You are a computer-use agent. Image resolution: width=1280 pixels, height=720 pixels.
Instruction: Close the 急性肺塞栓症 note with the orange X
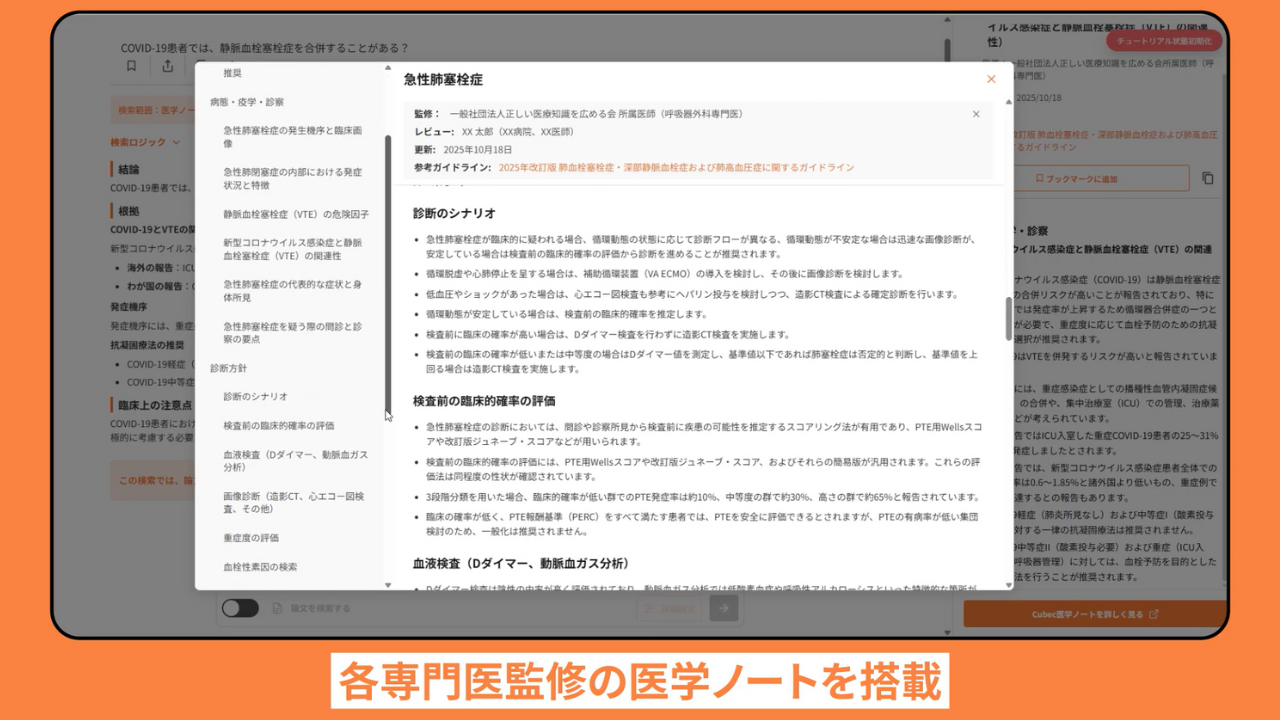point(991,79)
